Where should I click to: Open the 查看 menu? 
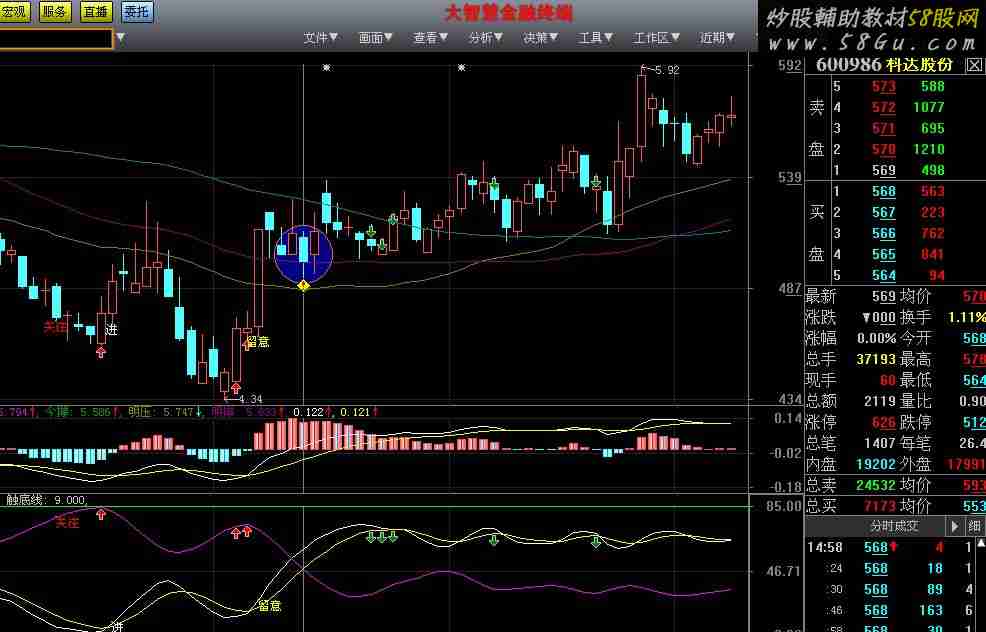(430, 38)
